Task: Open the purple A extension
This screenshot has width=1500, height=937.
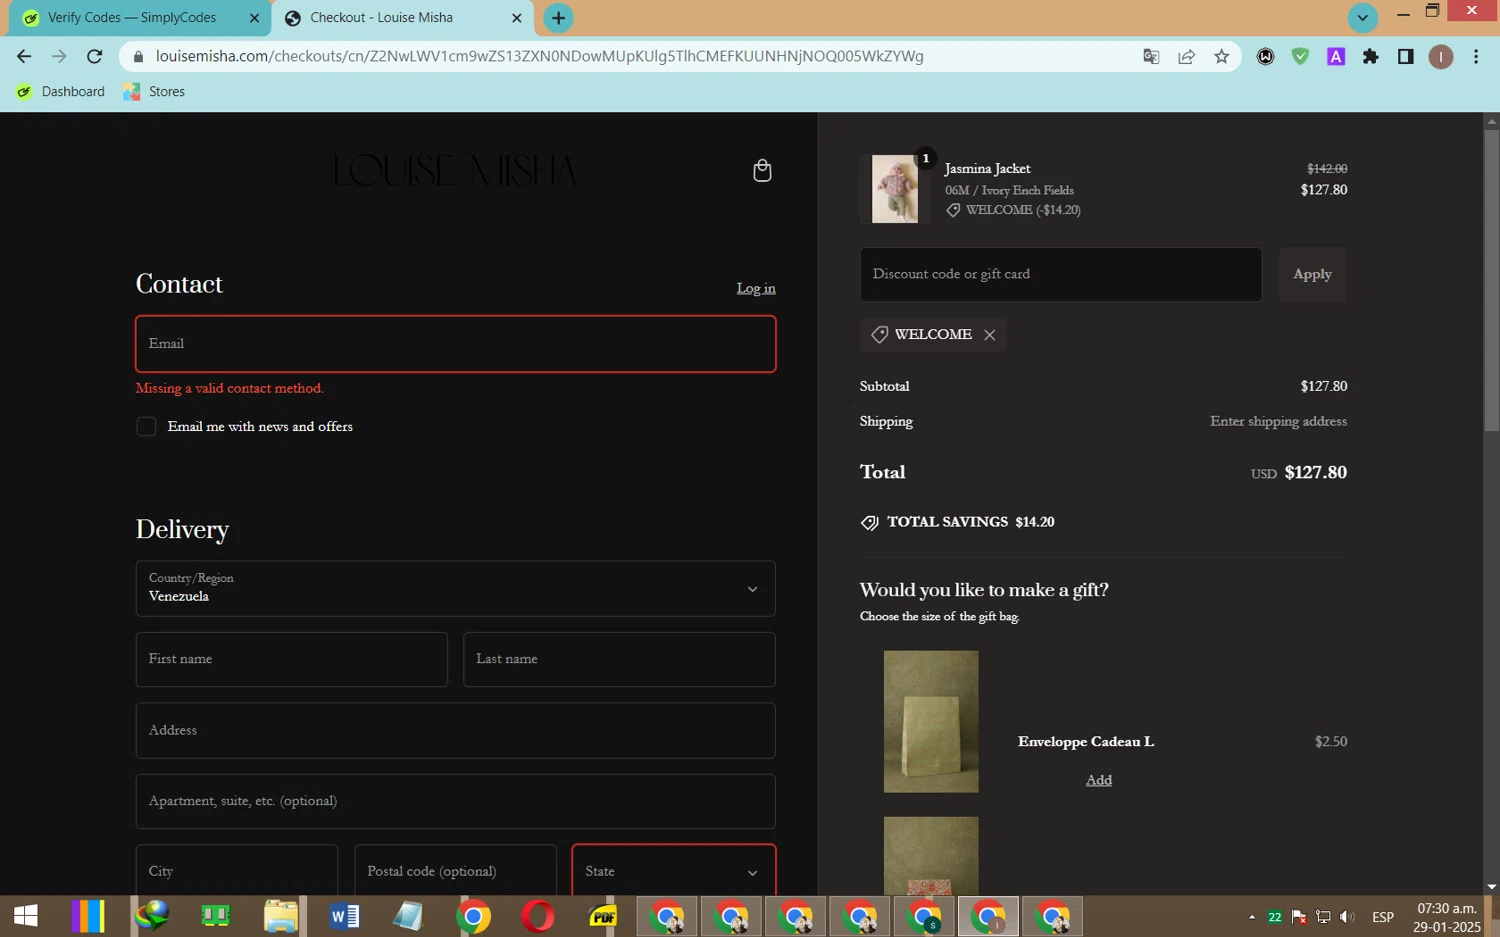Action: tap(1335, 57)
